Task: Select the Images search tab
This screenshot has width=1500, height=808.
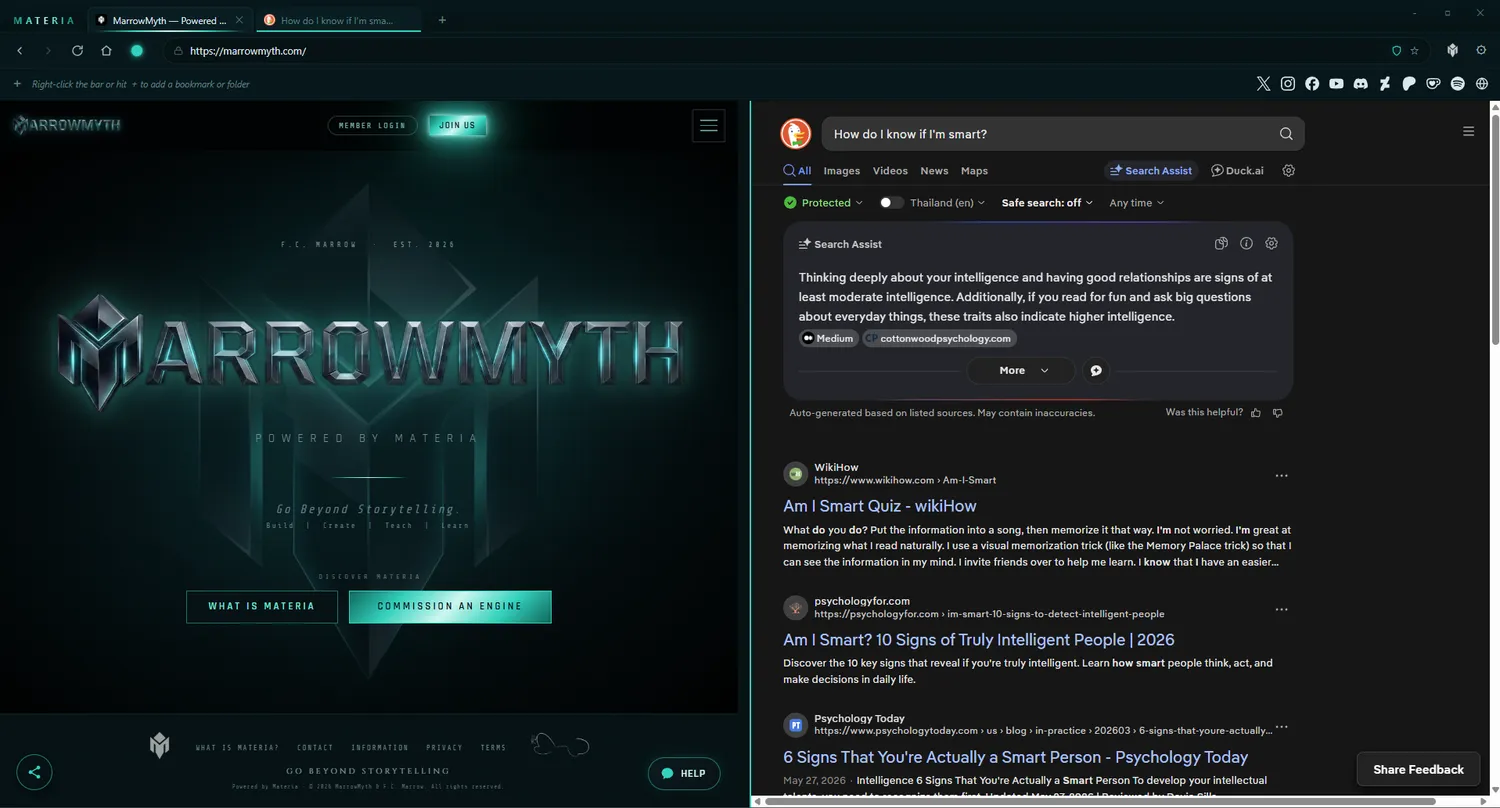Action: (842, 171)
